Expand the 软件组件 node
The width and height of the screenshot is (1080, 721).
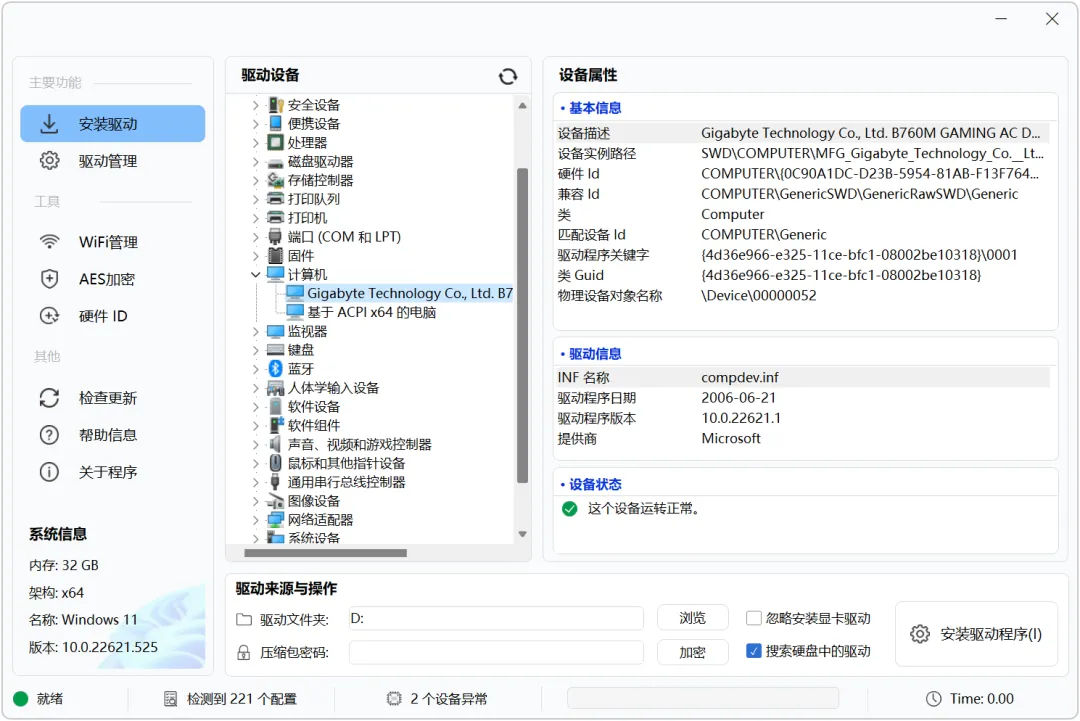tap(256, 425)
